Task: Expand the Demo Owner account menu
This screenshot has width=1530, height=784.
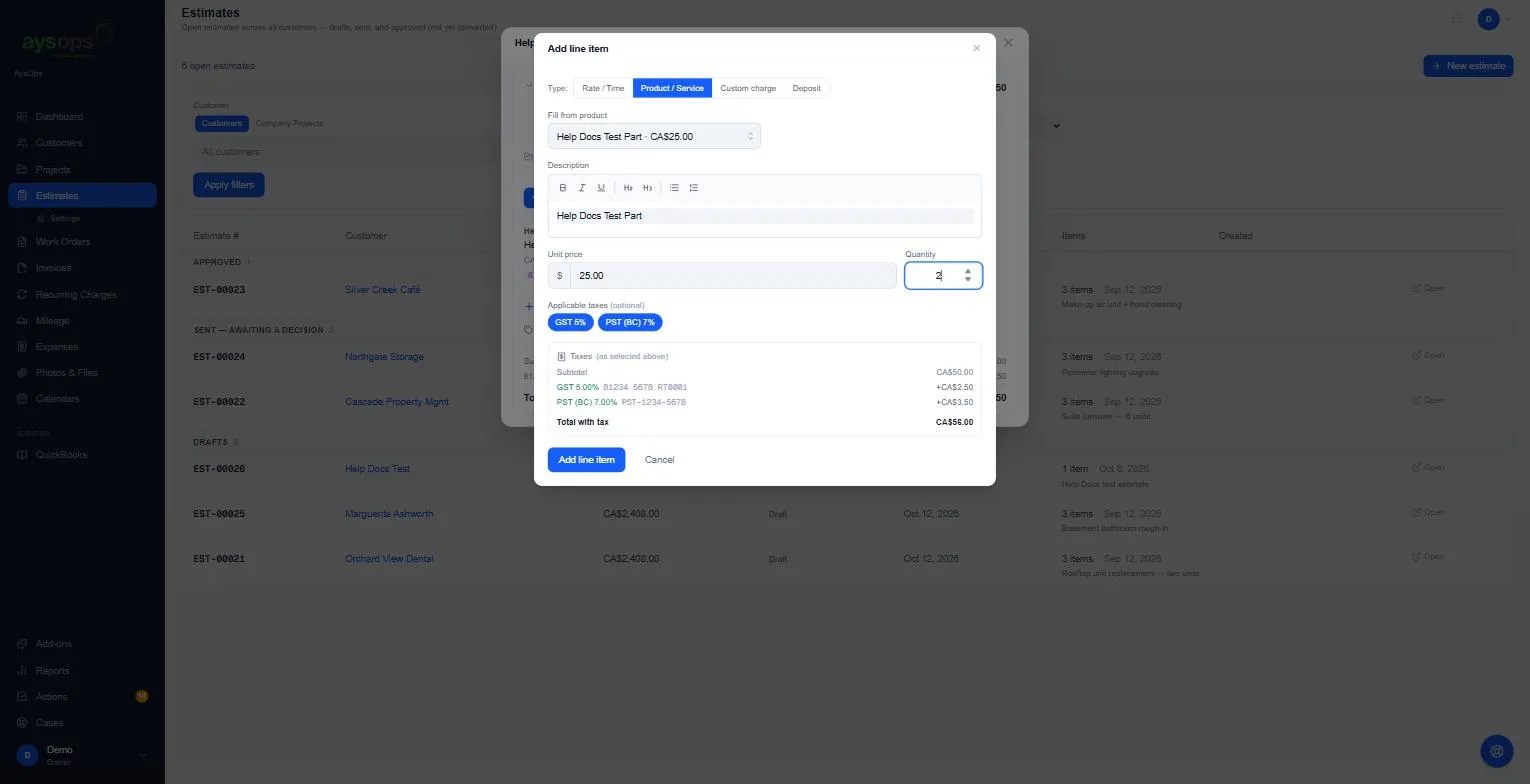Action: pos(82,755)
